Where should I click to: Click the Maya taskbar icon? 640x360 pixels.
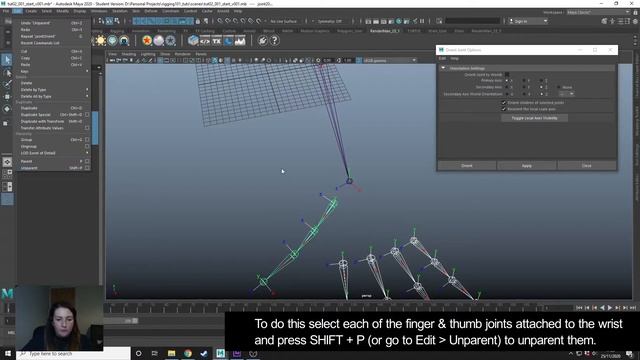point(220,353)
